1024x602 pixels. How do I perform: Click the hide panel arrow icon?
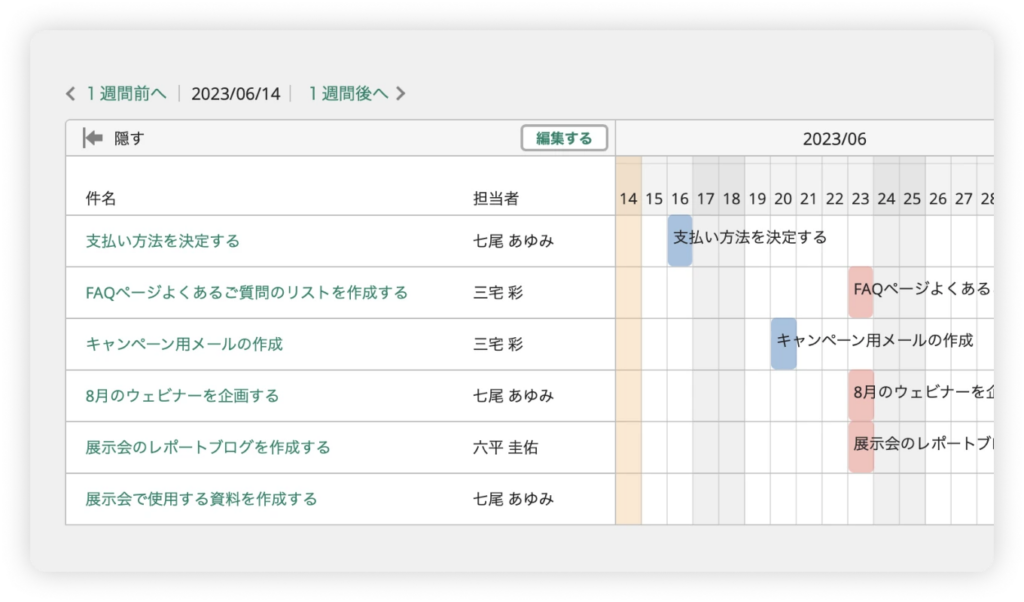click(93, 138)
